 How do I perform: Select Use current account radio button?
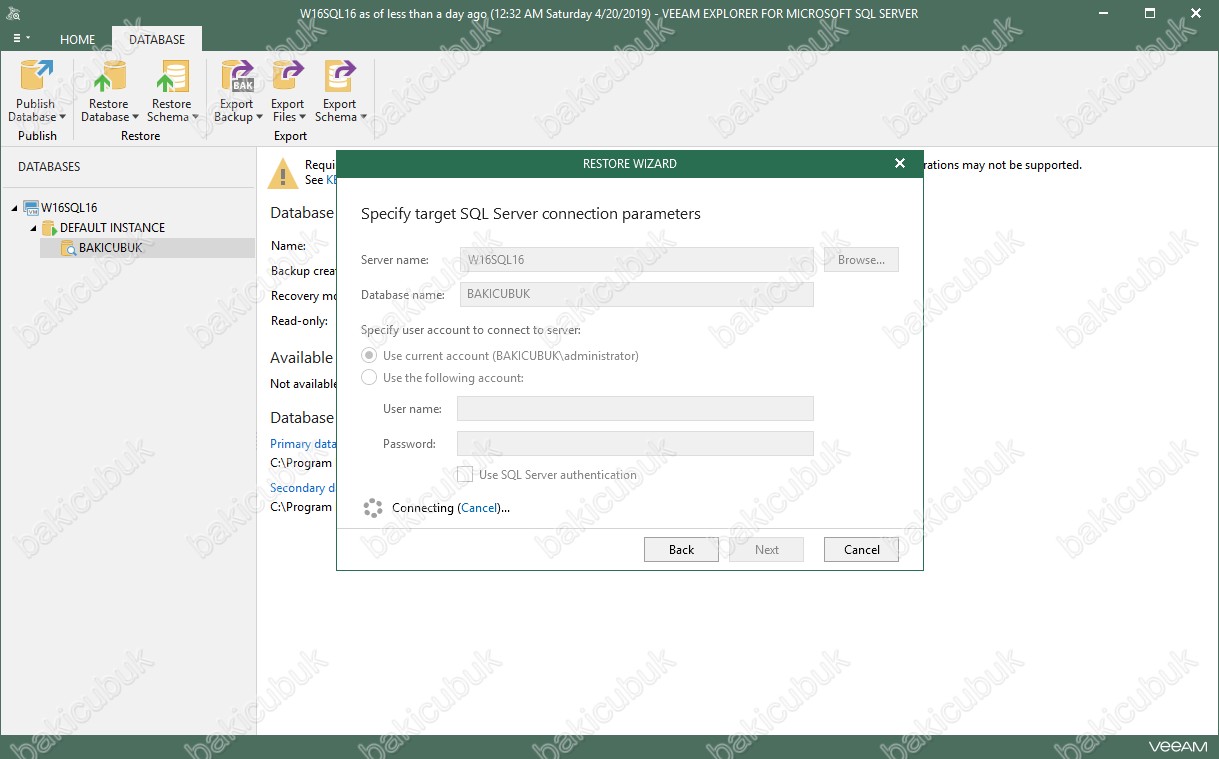369,356
